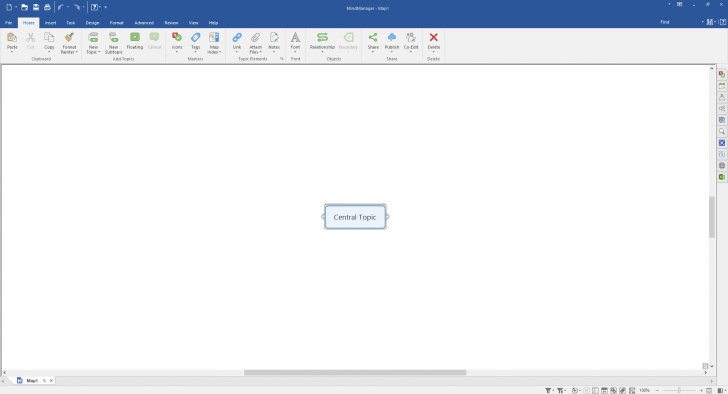Click the Paste icon in Clipboard group

(12, 37)
